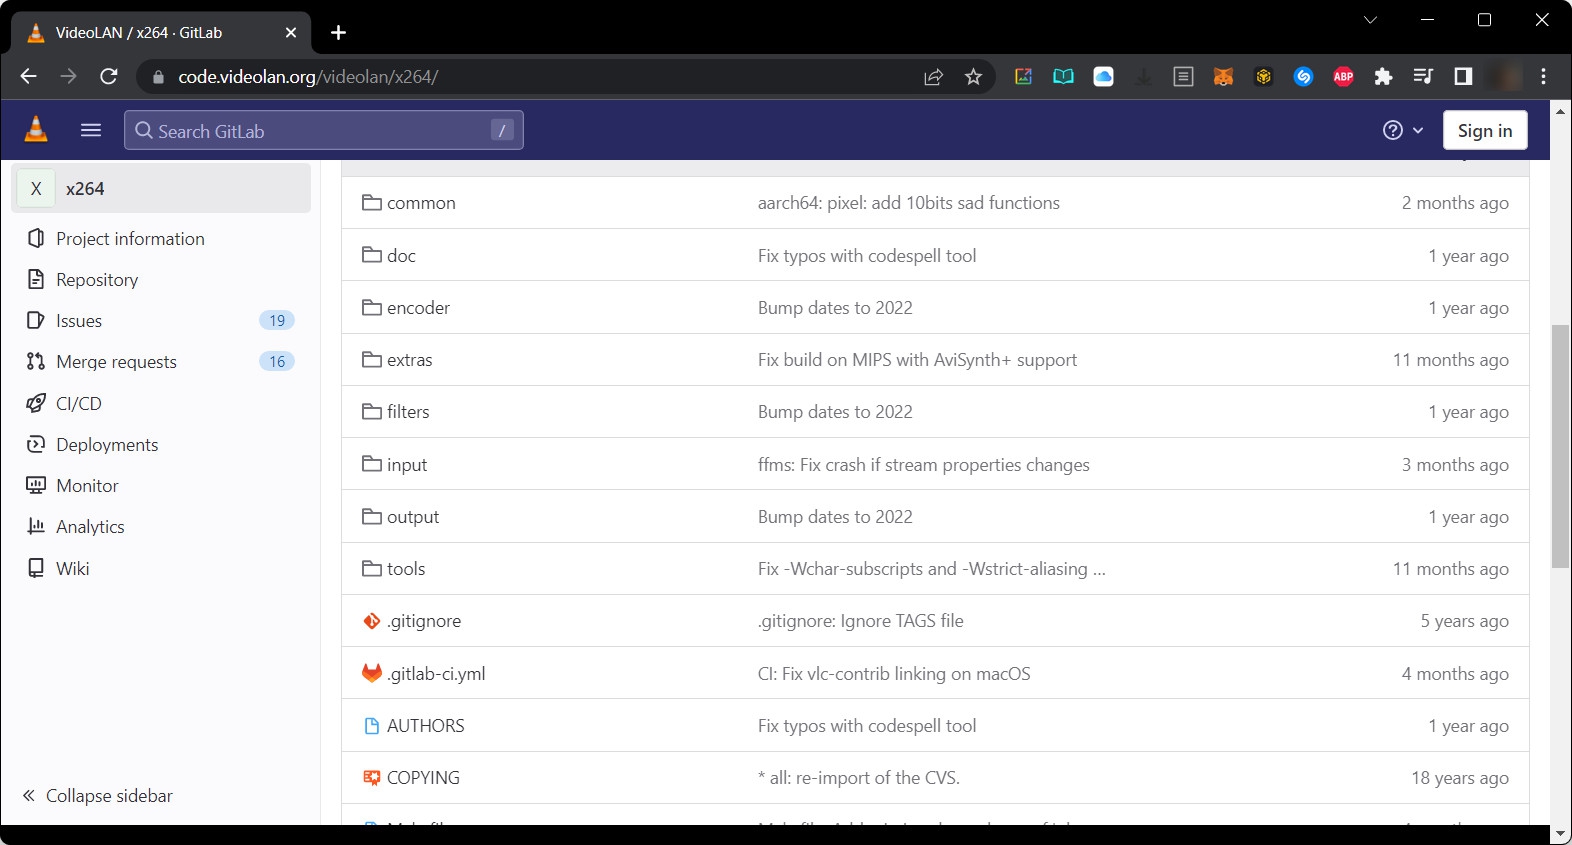1572x845 pixels.
Task: Click the .gitignore git file icon
Action: (x=372, y=621)
